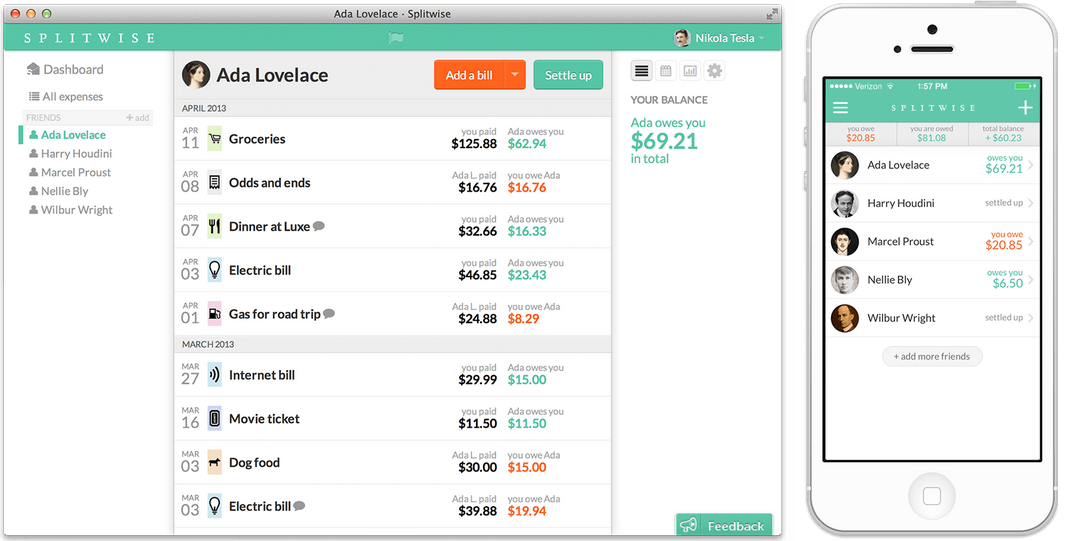Open the chart view icon

click(690, 71)
